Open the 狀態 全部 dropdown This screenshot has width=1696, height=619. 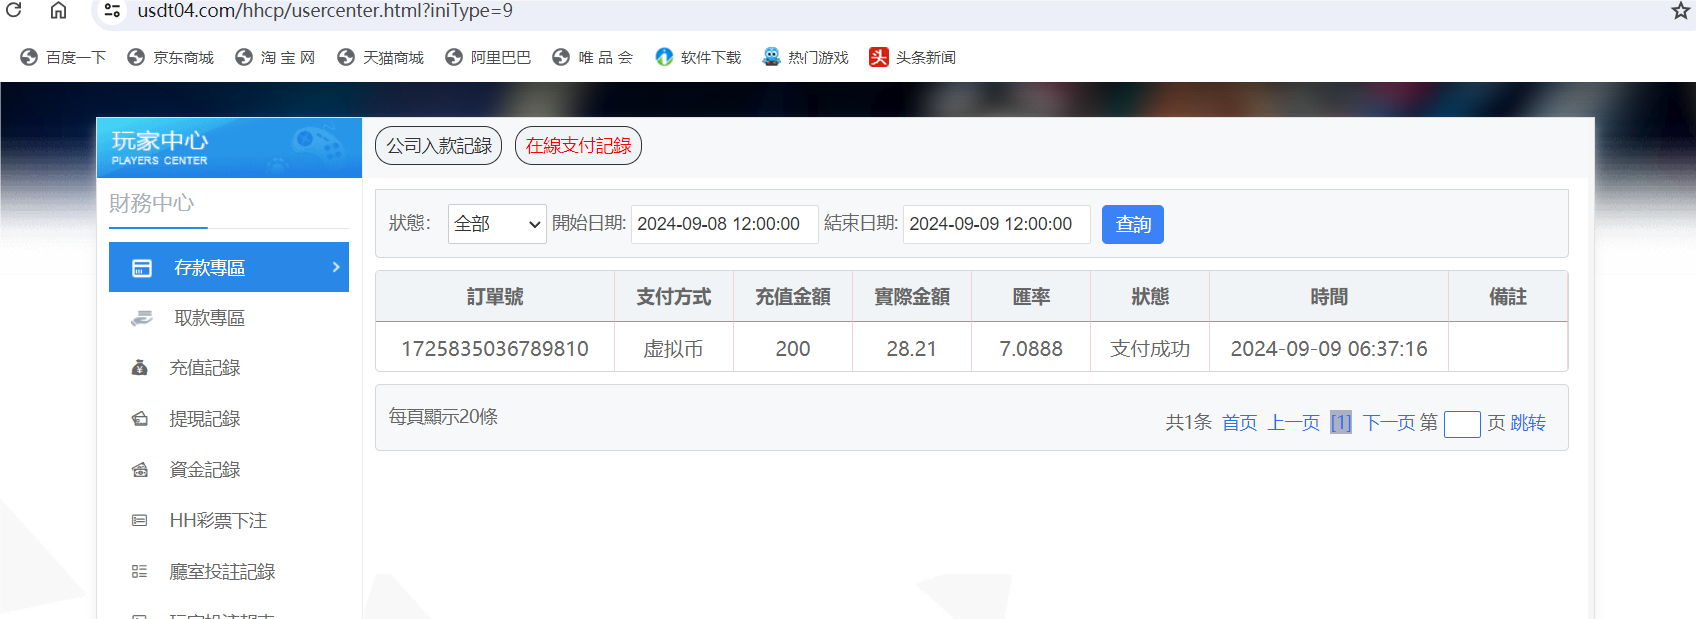[497, 224]
